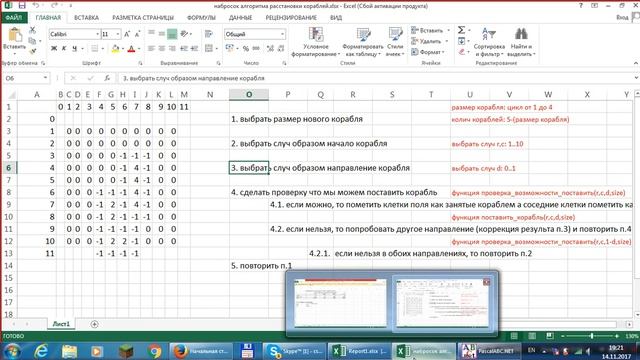Switch to the ВСТАВКА tab
This screenshot has width=640, height=360.
click(x=86, y=18)
